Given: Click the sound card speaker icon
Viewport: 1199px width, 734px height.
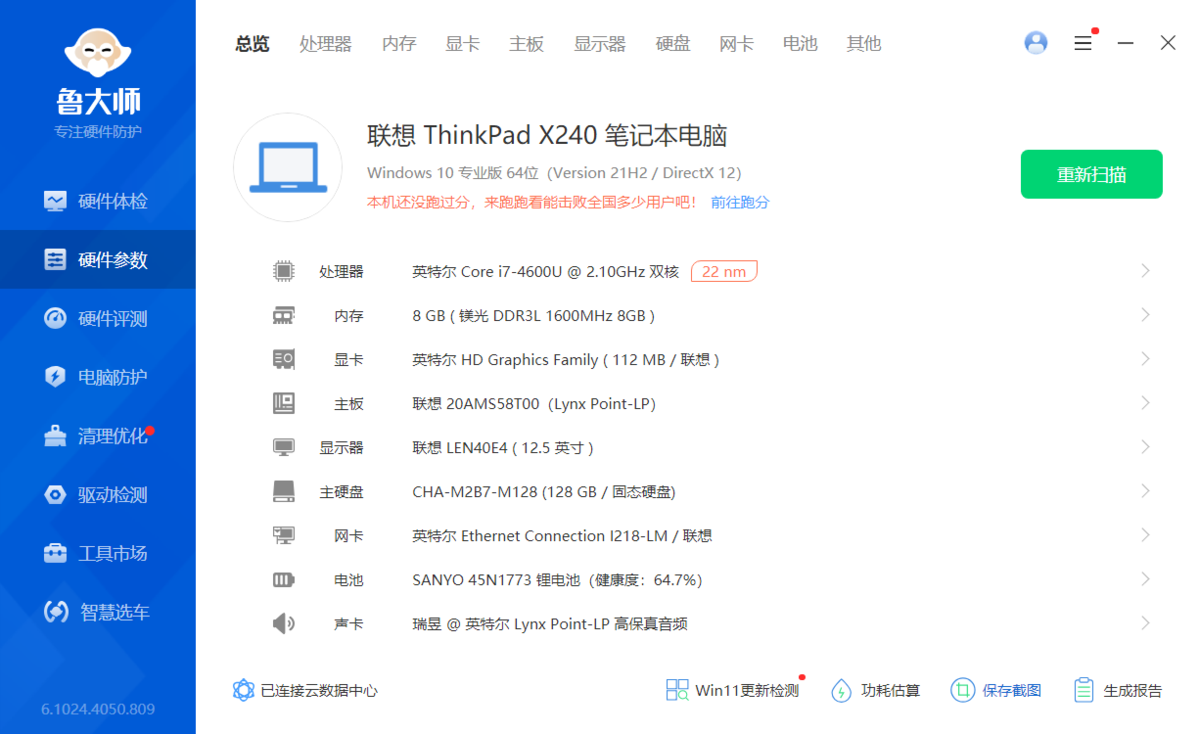Looking at the screenshot, I should tap(284, 623).
